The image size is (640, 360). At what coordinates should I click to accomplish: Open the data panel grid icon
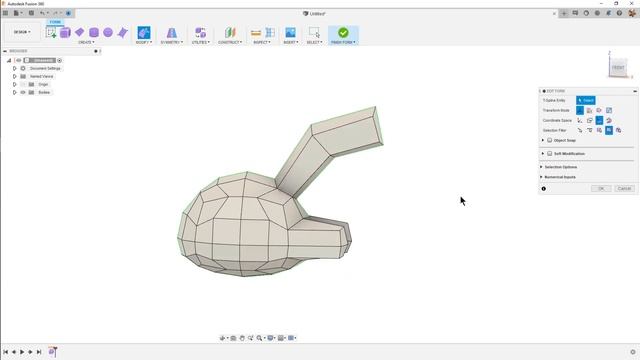5,13
